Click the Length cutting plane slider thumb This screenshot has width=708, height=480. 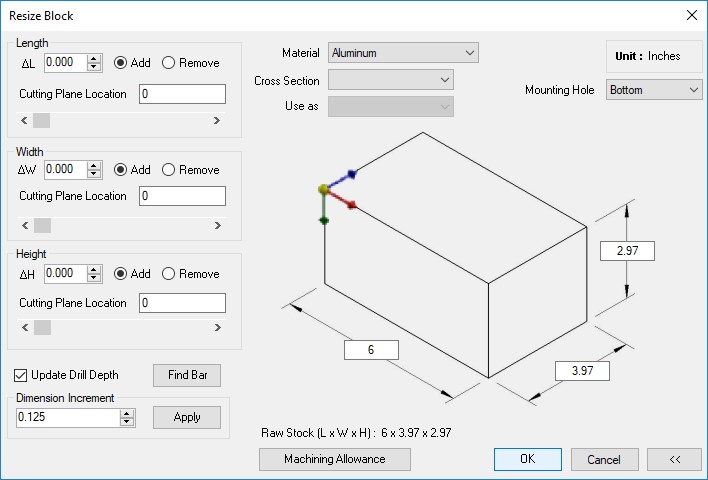pyautogui.click(x=42, y=121)
